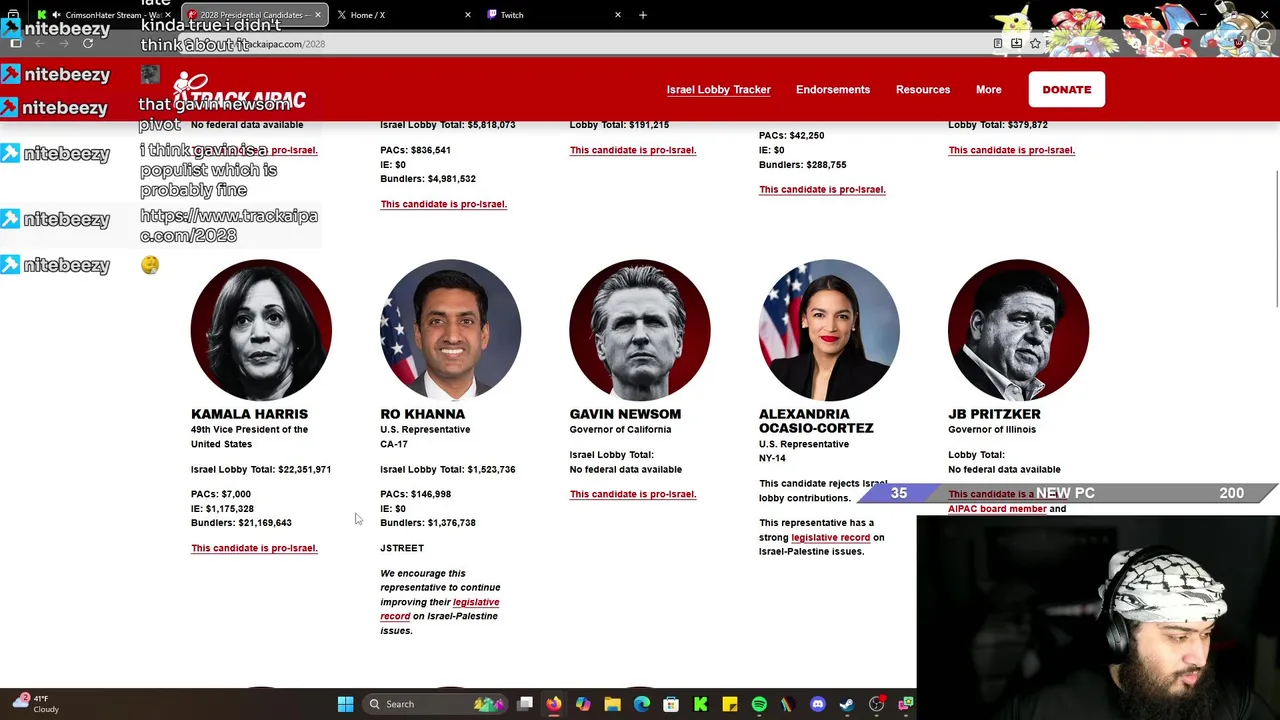
Task: Click Israel Lobby Total: $1,523,736 text
Action: click(x=448, y=469)
